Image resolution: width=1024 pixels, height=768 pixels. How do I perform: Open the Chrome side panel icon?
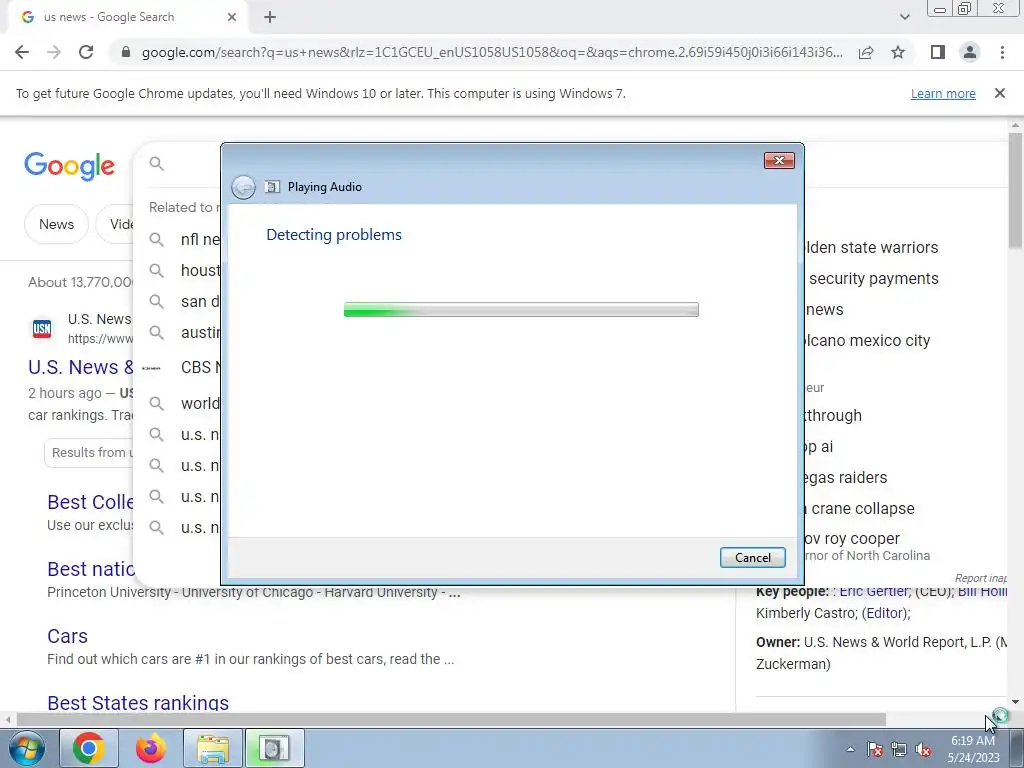click(938, 52)
